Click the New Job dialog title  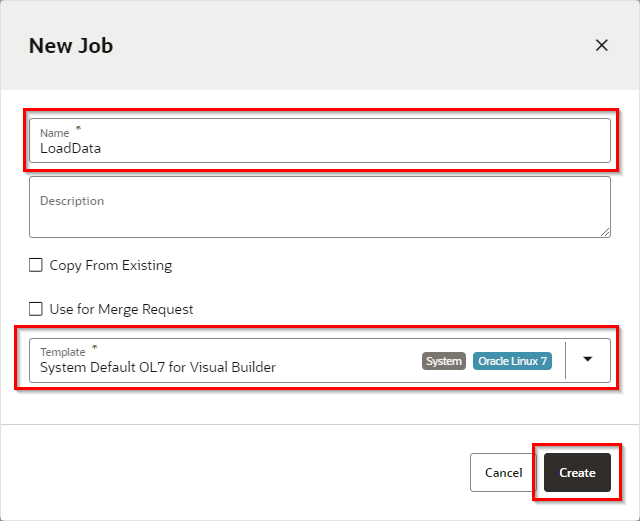[x=70, y=45]
